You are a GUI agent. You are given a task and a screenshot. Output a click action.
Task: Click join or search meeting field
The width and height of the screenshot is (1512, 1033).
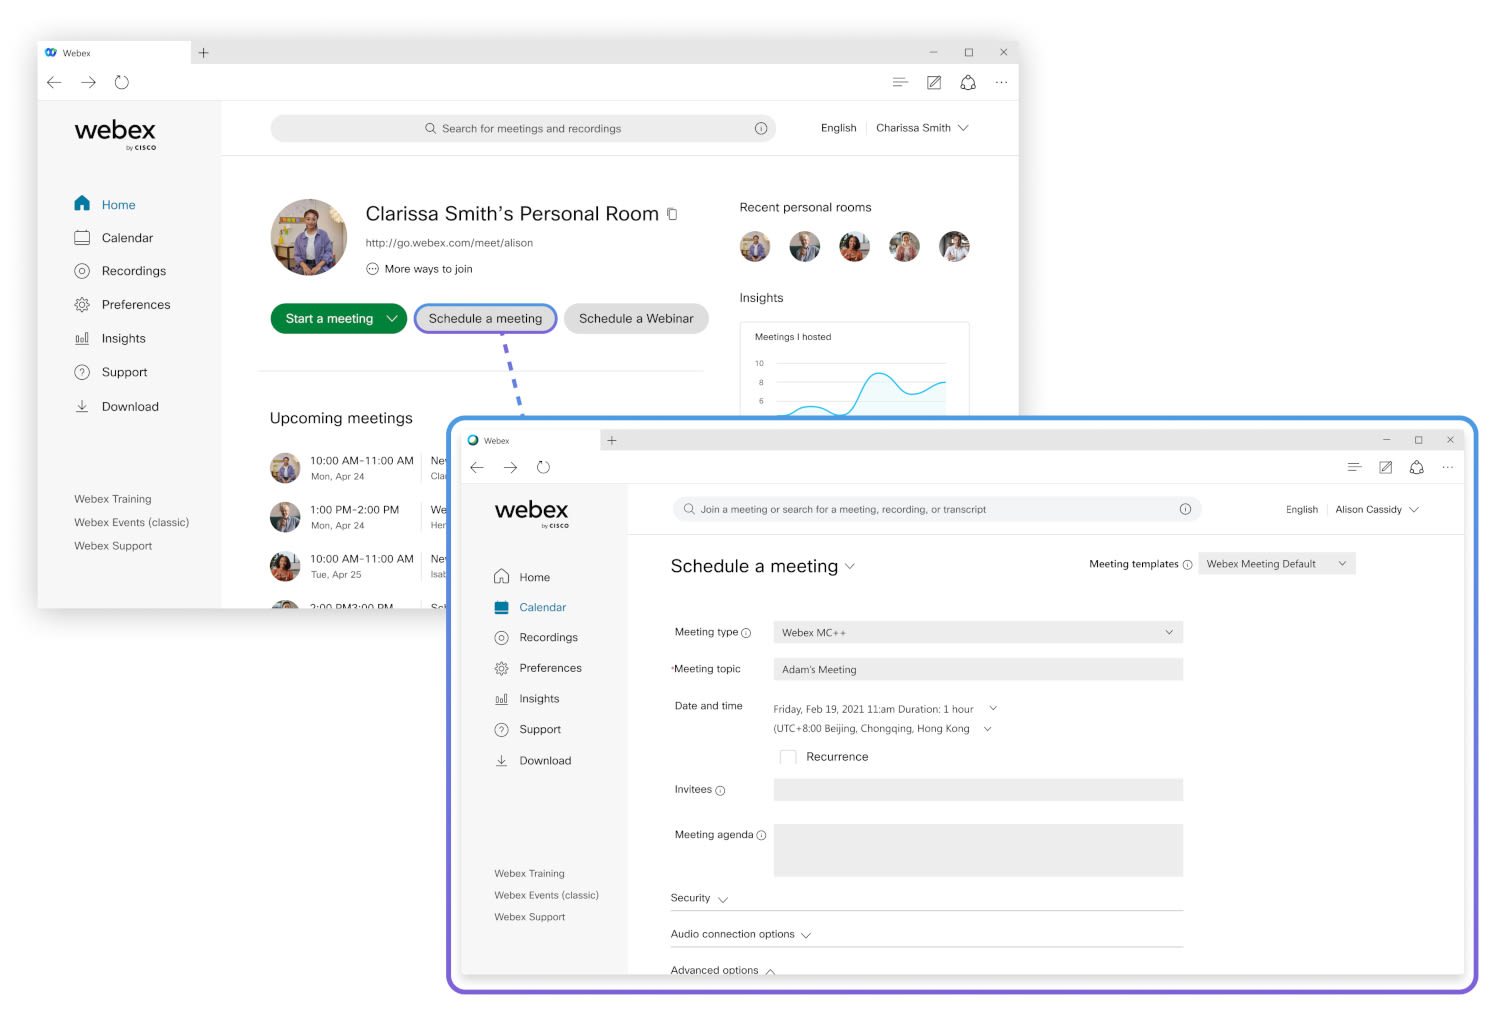pyautogui.click(x=937, y=510)
